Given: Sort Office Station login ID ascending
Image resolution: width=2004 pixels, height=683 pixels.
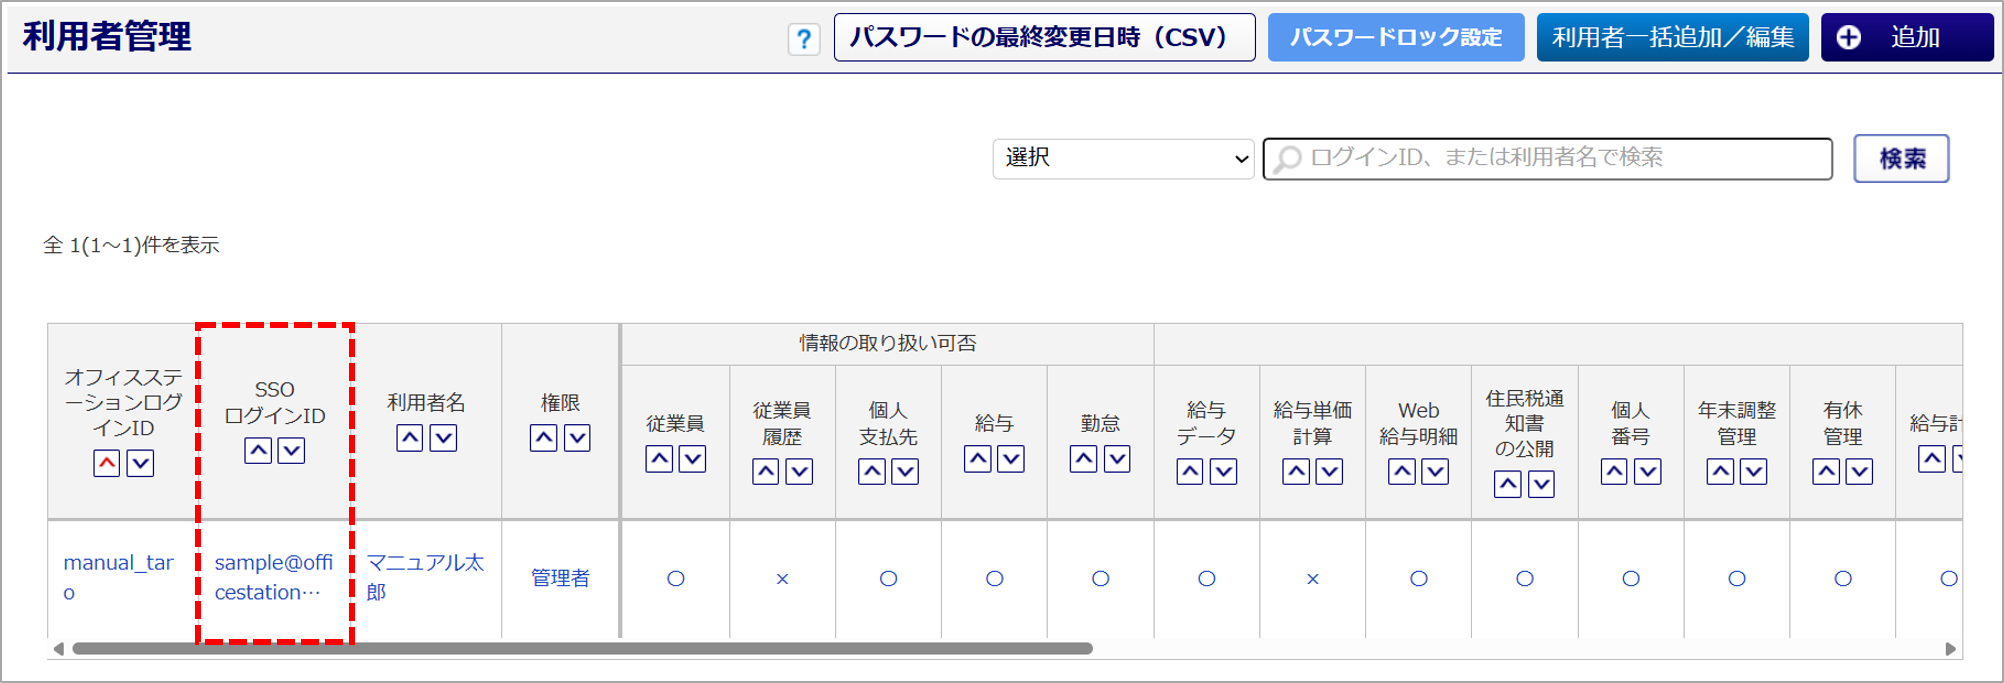Looking at the screenshot, I should point(107,463).
